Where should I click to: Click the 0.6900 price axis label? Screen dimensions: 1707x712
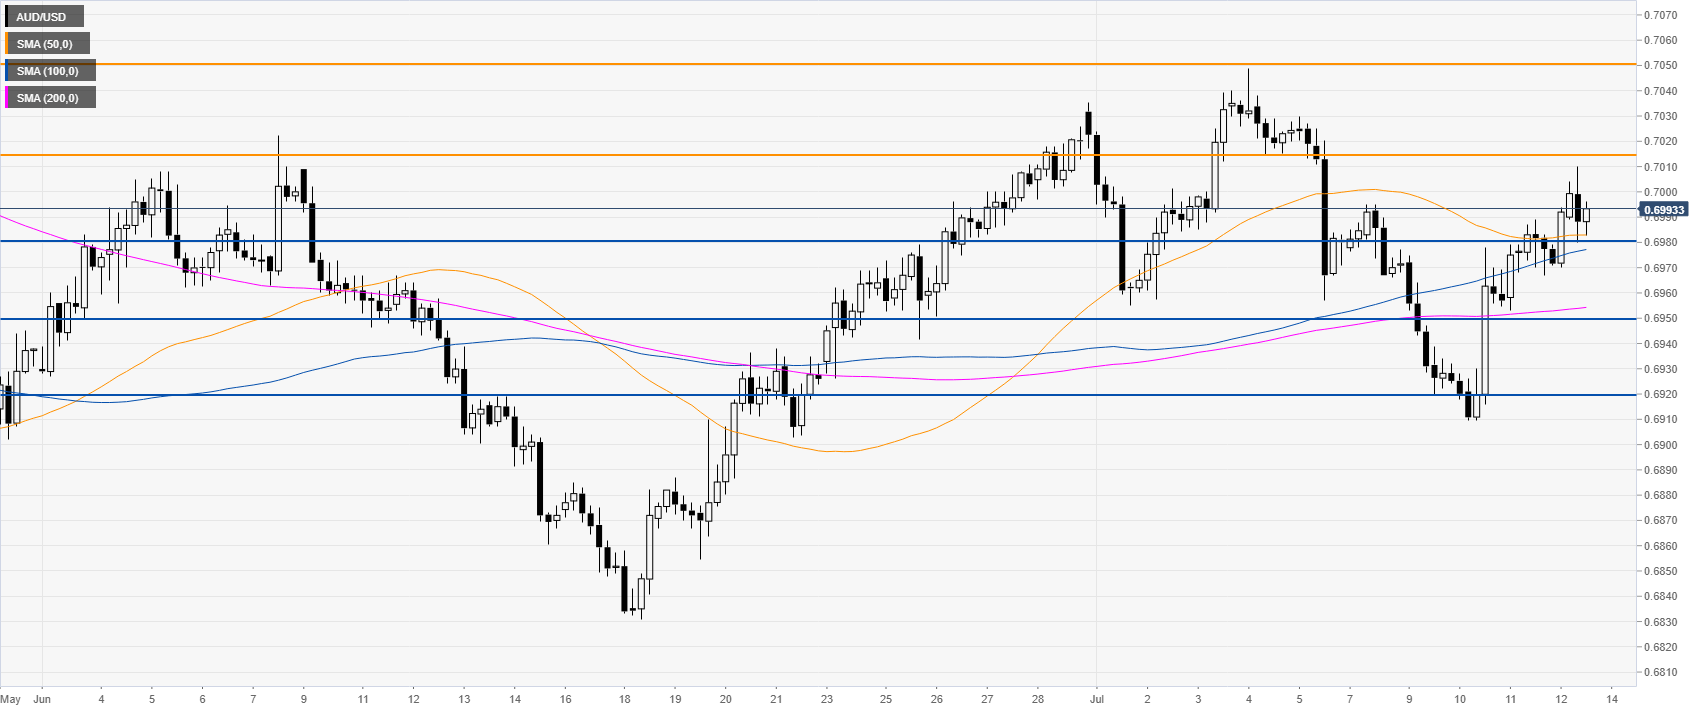[x=1663, y=445]
